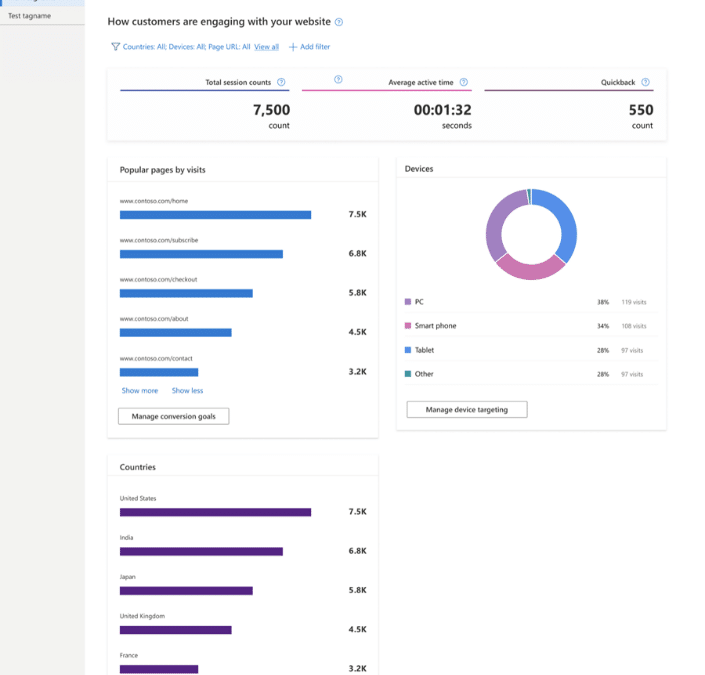Click the 'Tablet' device label
705x675 pixels.
click(424, 350)
